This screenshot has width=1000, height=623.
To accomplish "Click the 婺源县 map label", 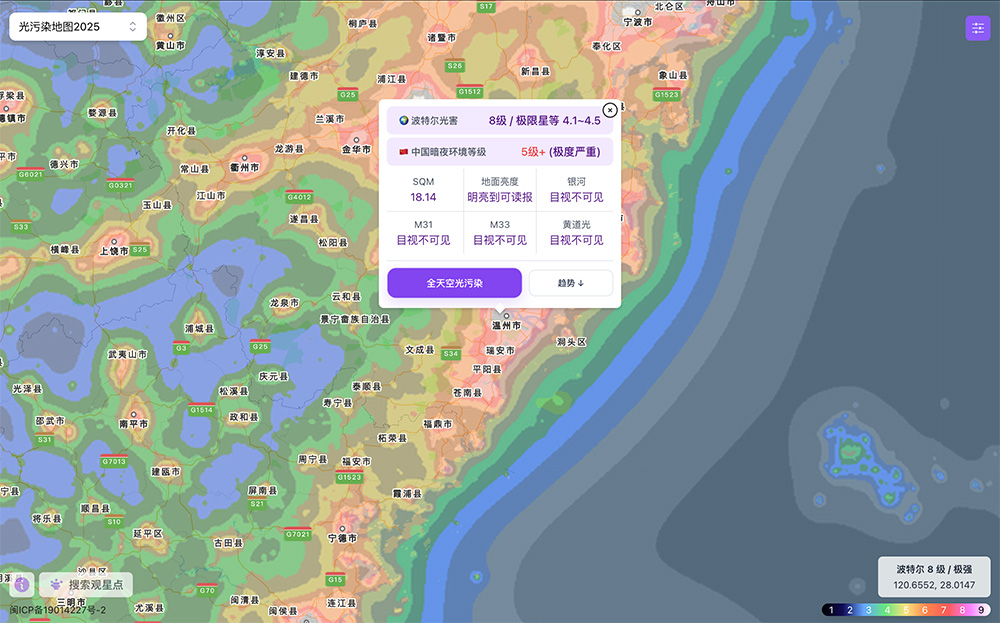I will 103,113.
